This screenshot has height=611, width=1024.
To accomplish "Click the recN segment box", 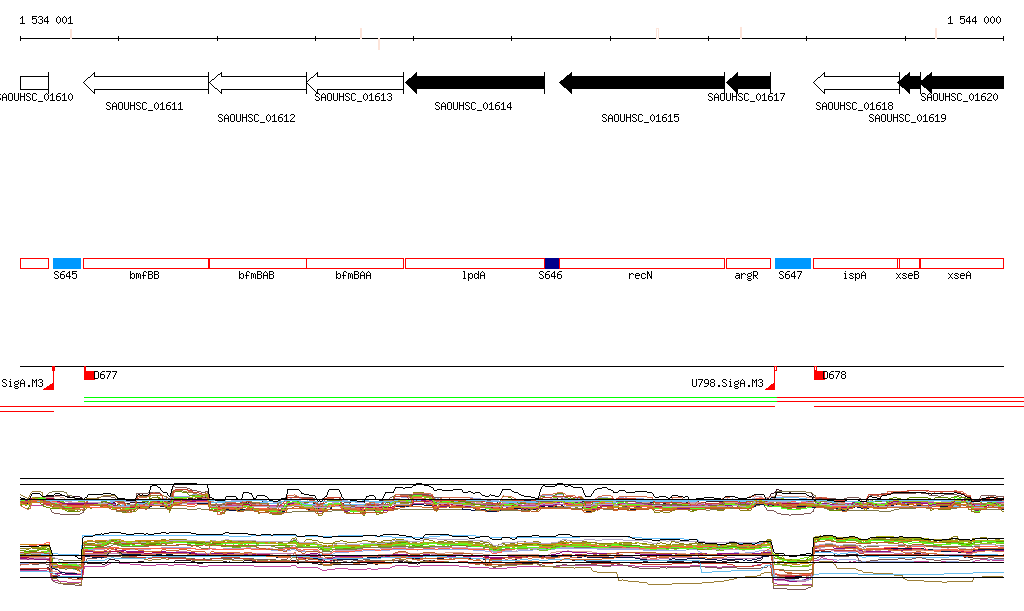I will pyautogui.click(x=642, y=264).
